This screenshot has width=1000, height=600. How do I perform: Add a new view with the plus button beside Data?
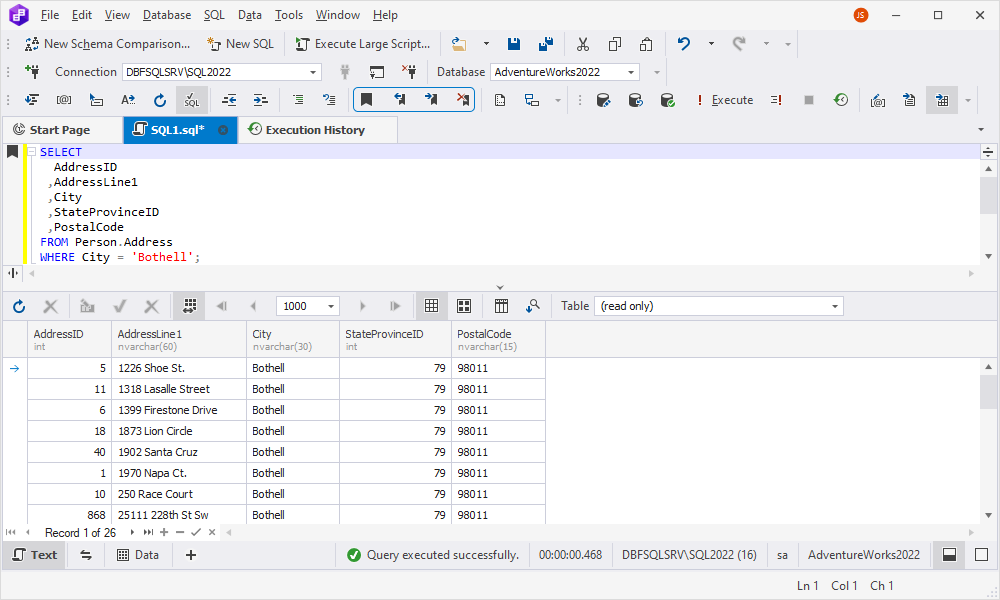click(x=191, y=555)
